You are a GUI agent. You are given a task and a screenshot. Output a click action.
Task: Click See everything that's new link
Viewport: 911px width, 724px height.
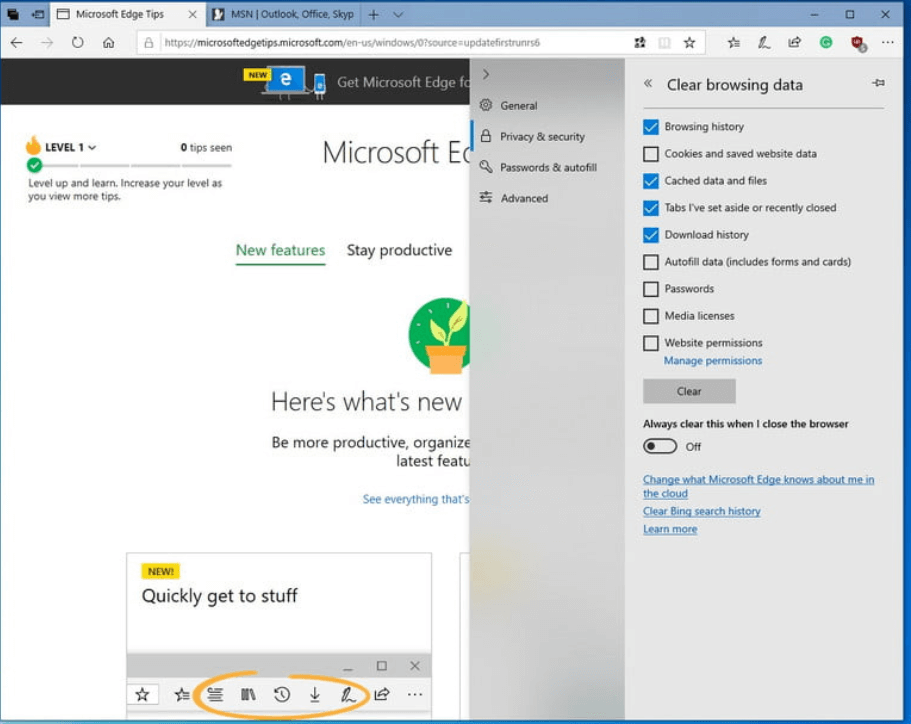pyautogui.click(x=415, y=499)
